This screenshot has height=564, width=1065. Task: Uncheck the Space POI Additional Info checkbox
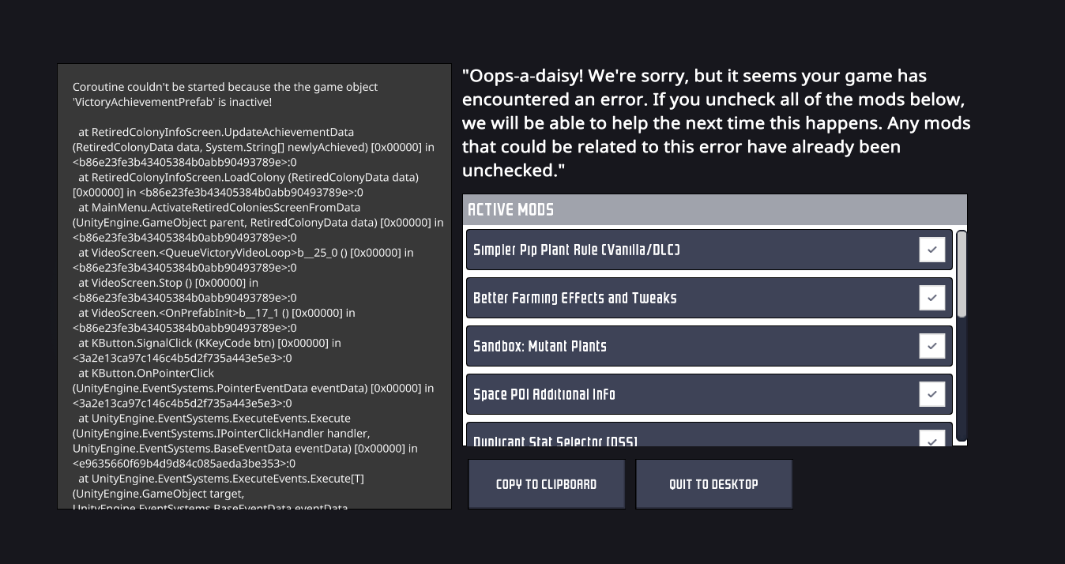(x=932, y=394)
